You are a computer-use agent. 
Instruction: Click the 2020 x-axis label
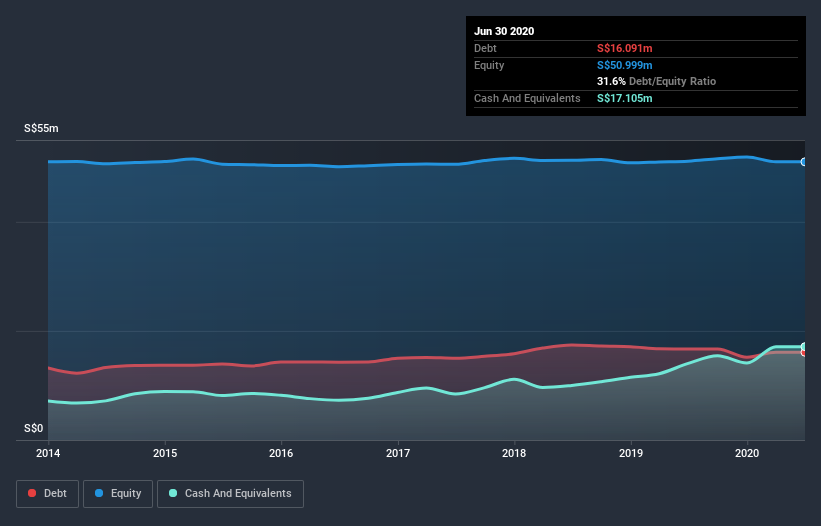pos(747,453)
